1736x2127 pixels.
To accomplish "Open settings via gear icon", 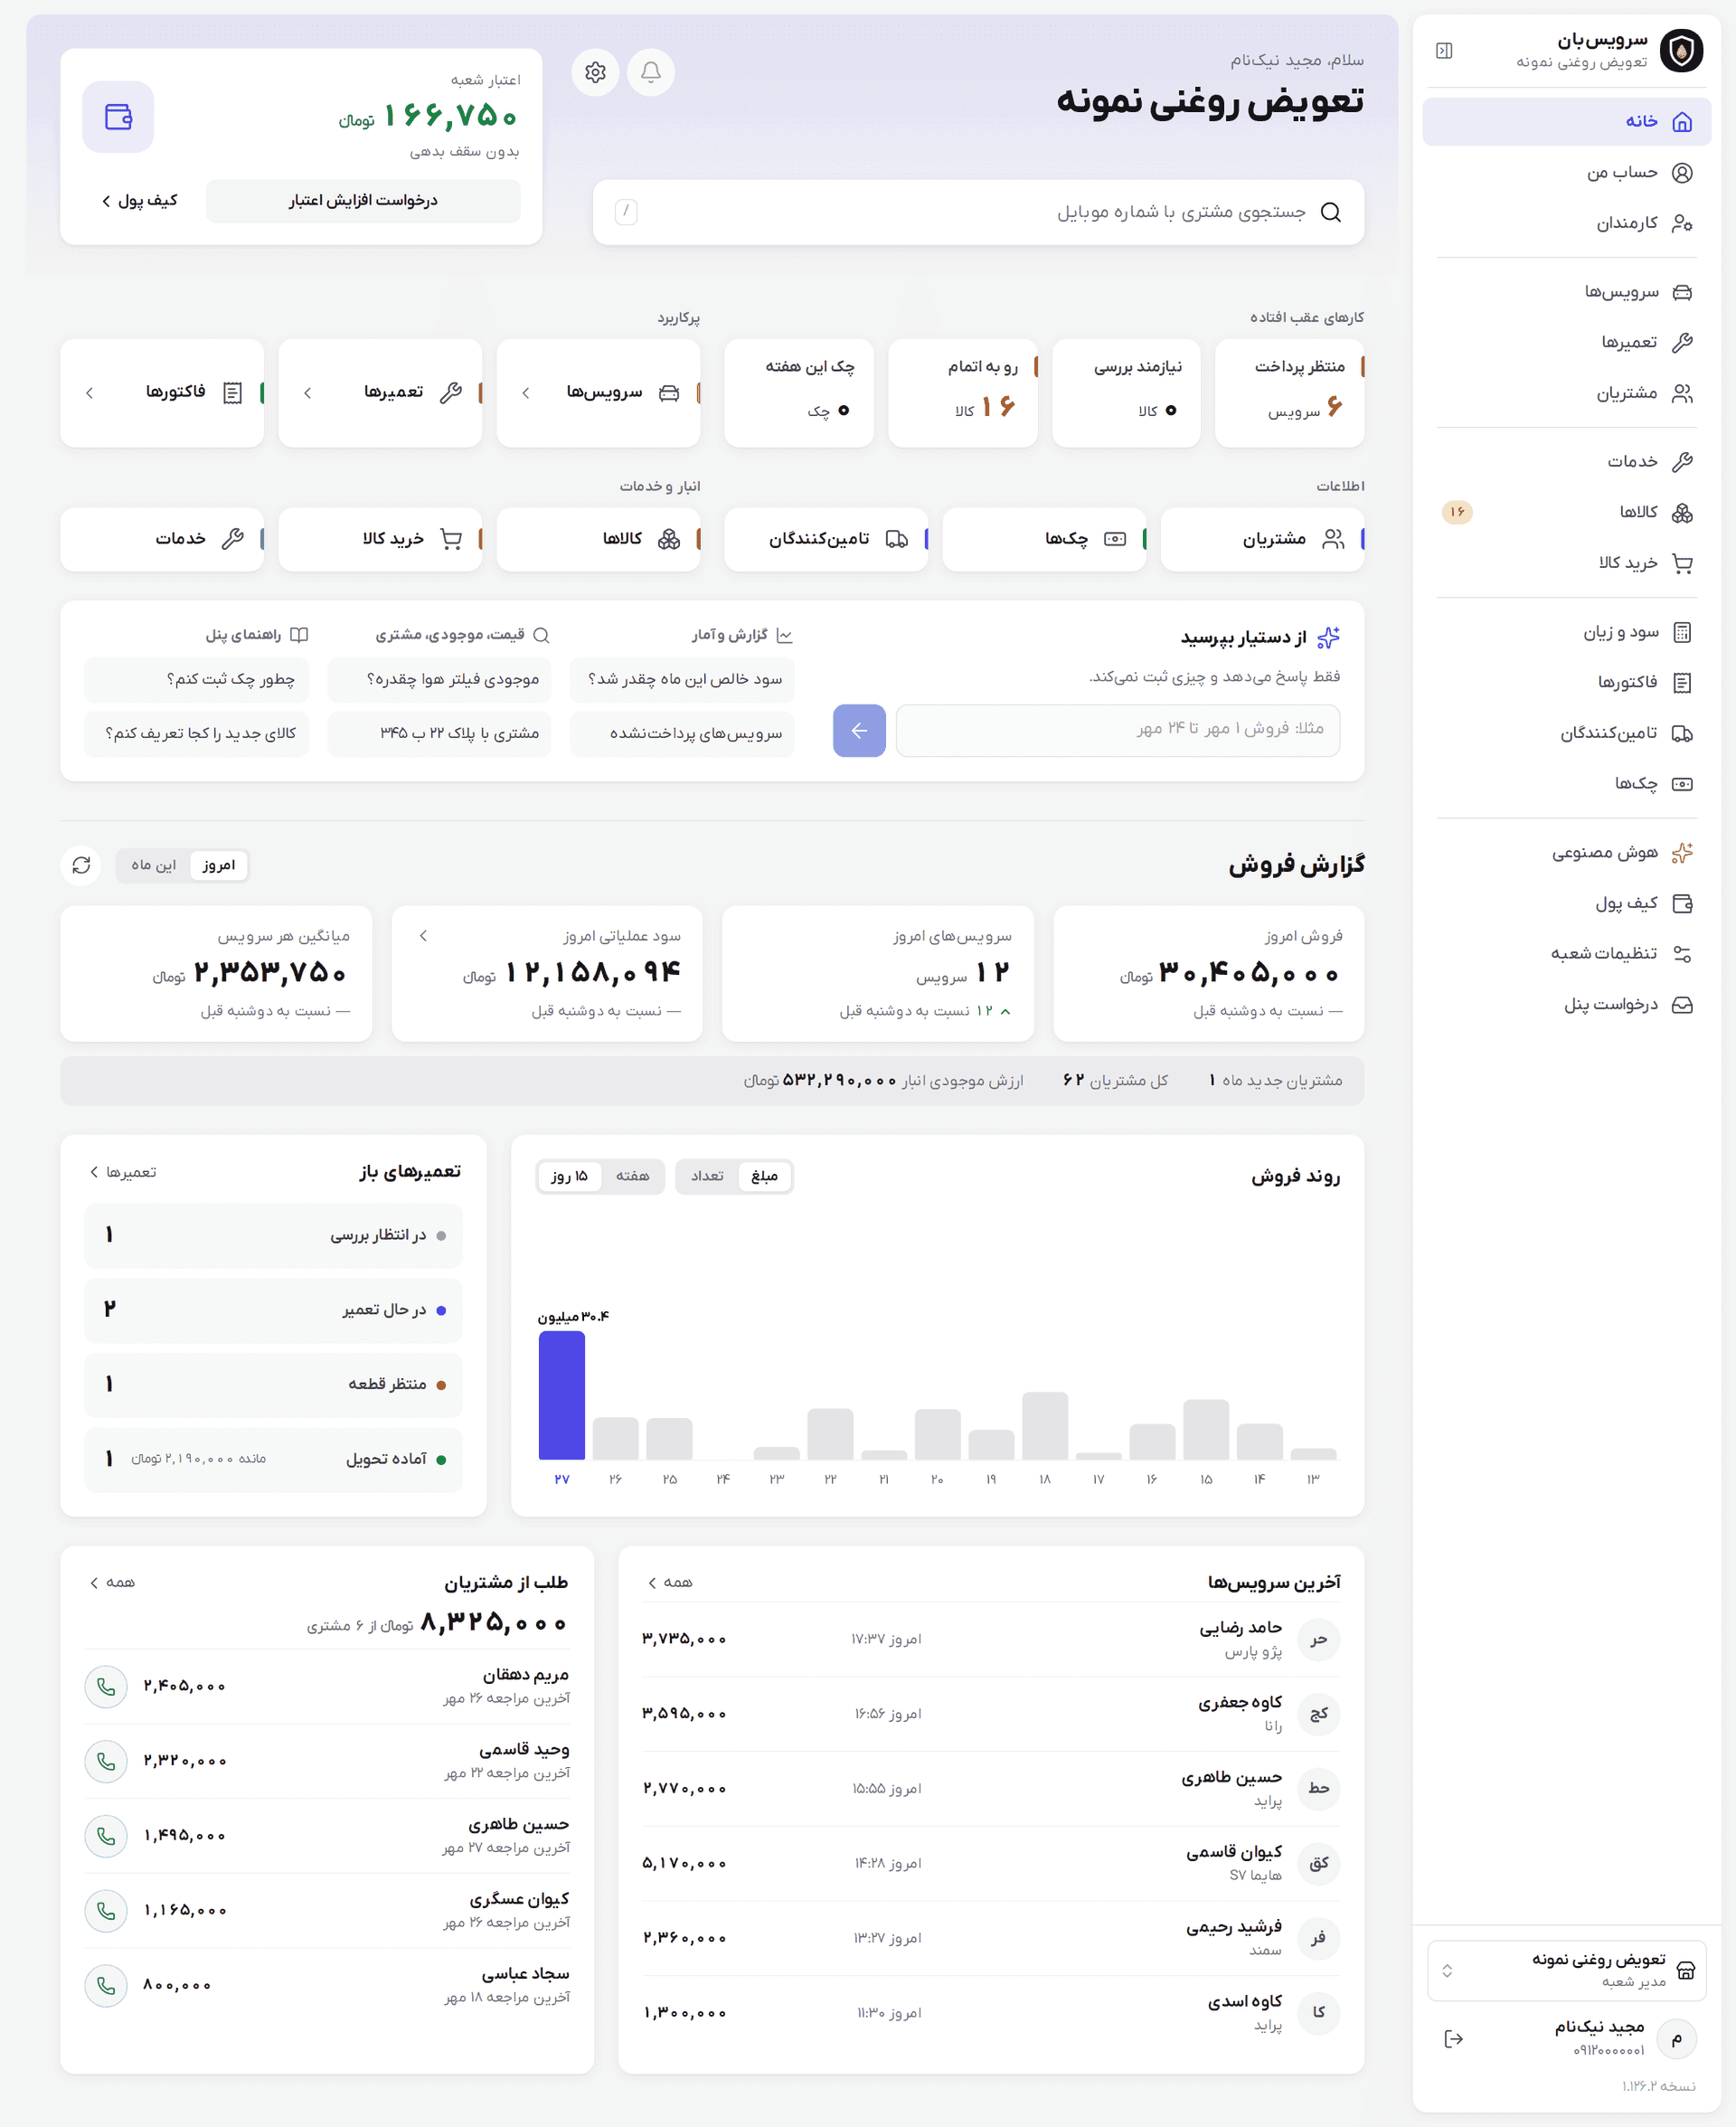I will [x=595, y=72].
